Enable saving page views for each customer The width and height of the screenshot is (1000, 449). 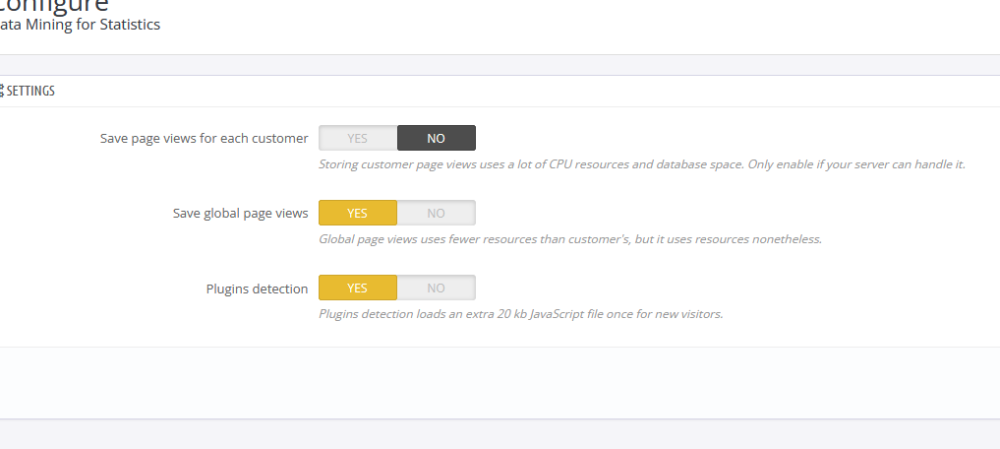click(x=358, y=138)
